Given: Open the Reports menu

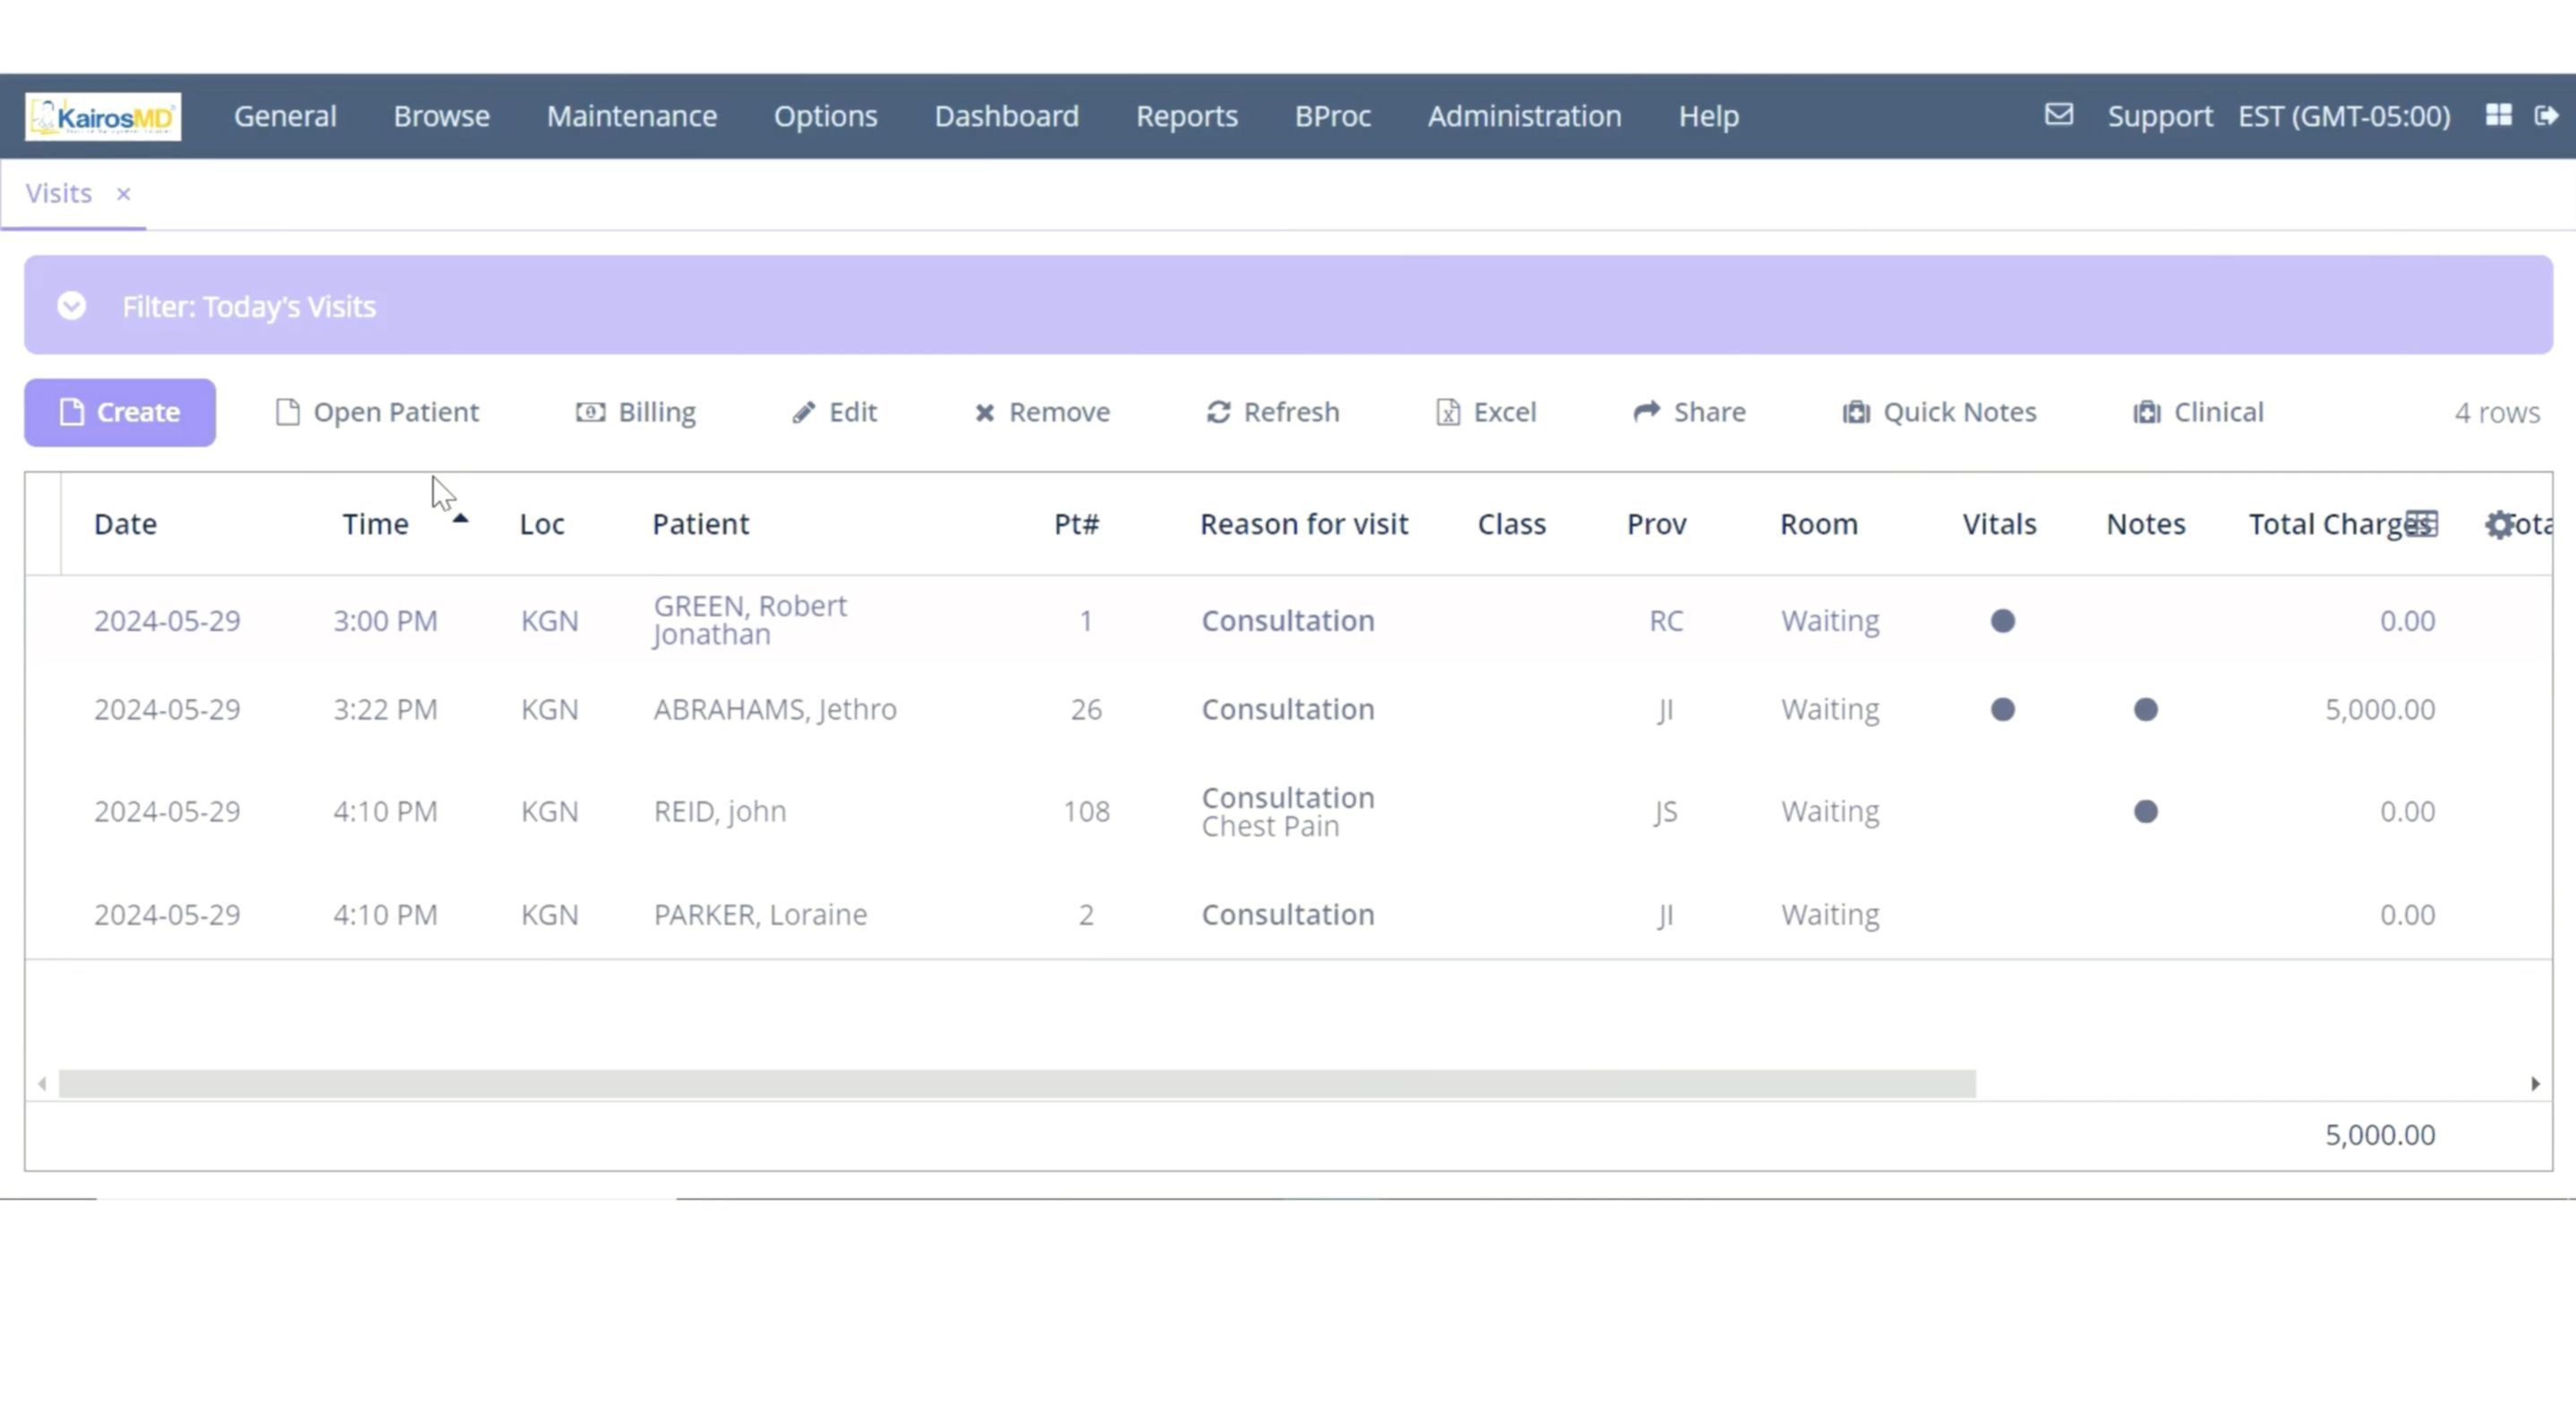Looking at the screenshot, I should [1186, 116].
